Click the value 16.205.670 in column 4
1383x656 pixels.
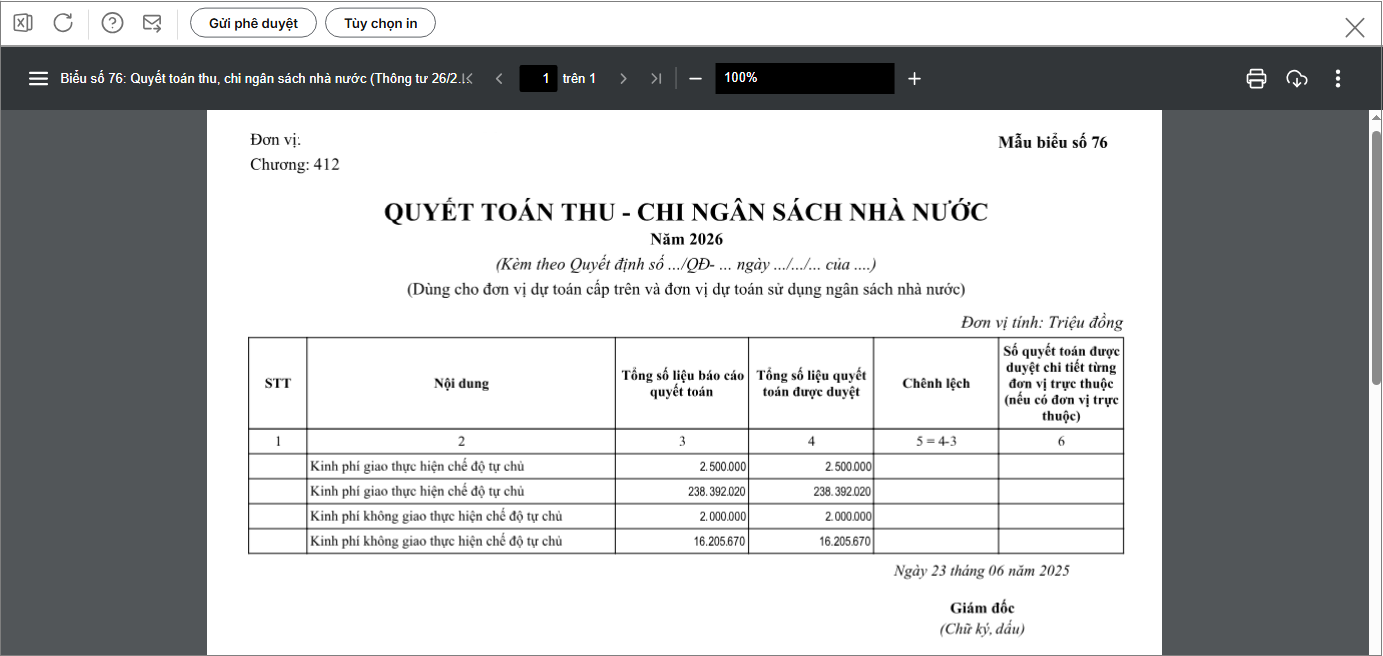(845, 541)
